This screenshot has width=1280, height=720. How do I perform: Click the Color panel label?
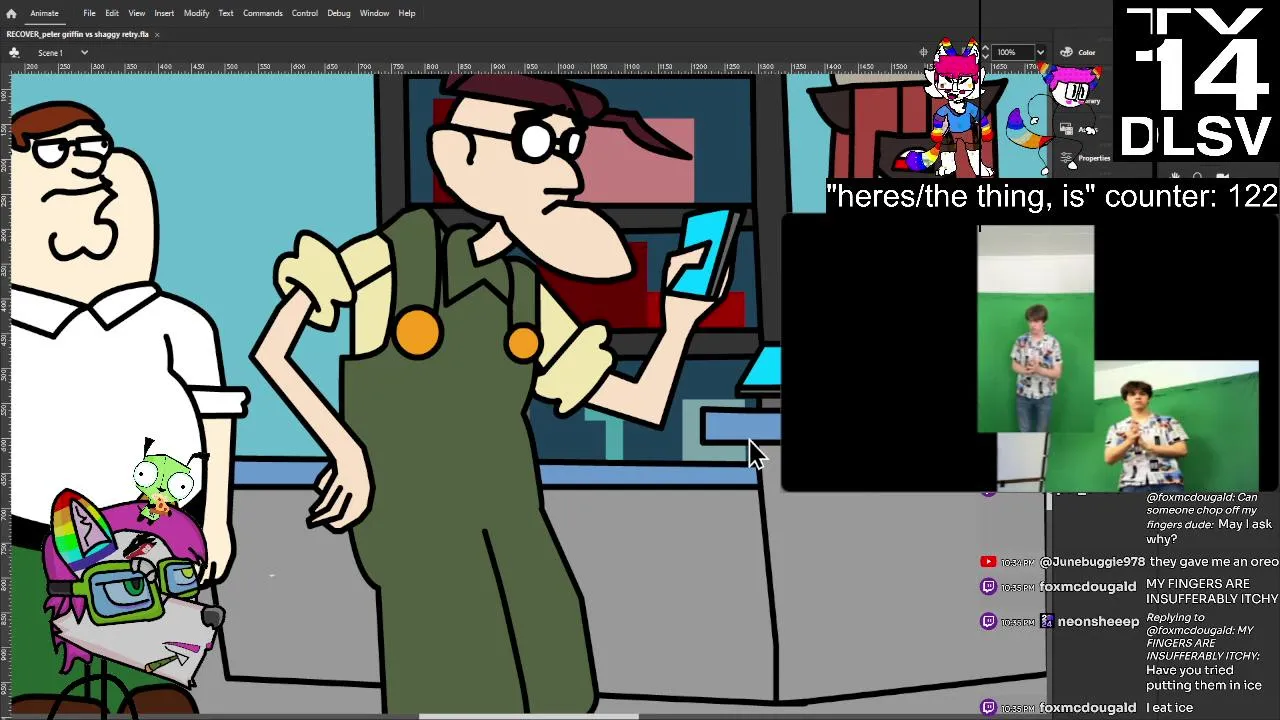pos(1087,52)
